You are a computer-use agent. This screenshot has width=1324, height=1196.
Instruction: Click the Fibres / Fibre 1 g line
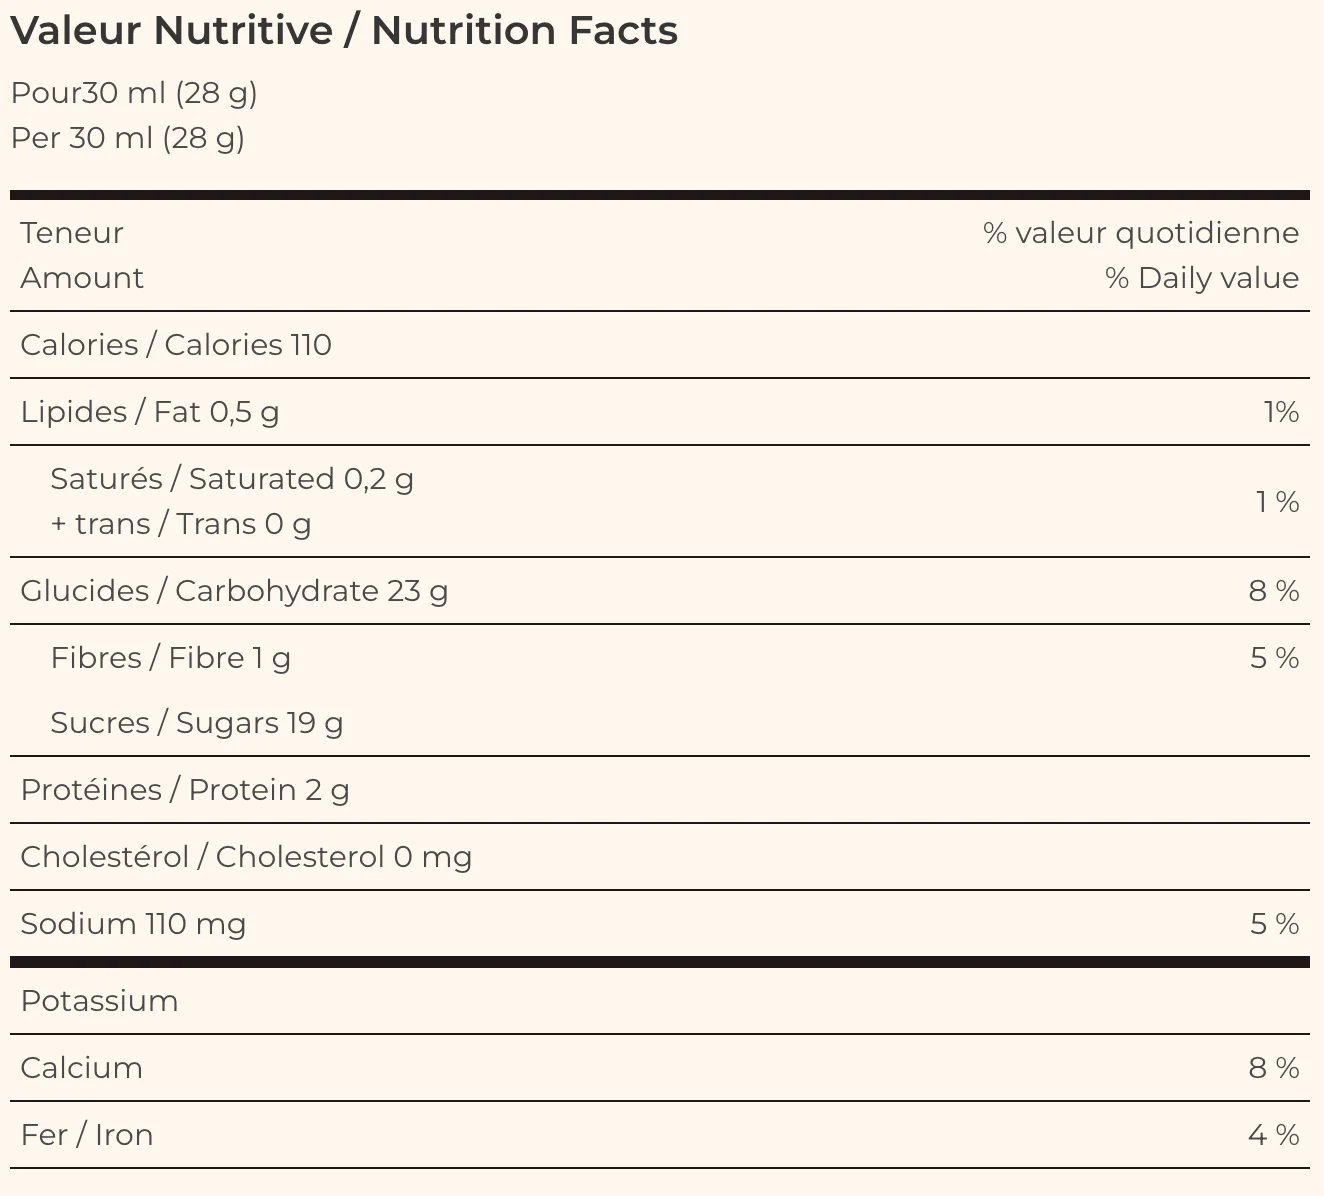171,658
